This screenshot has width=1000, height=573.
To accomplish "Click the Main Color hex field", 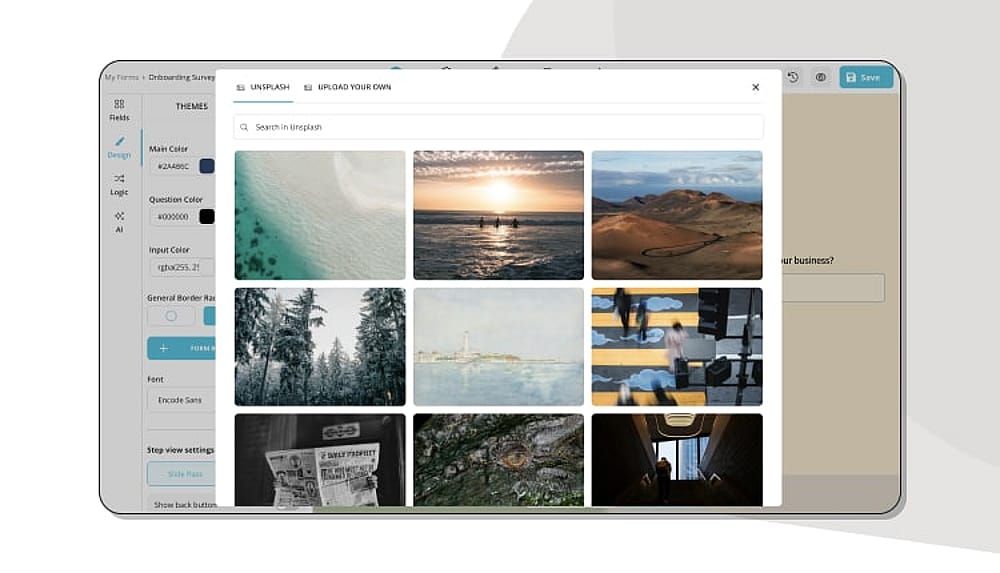I will click(x=173, y=166).
